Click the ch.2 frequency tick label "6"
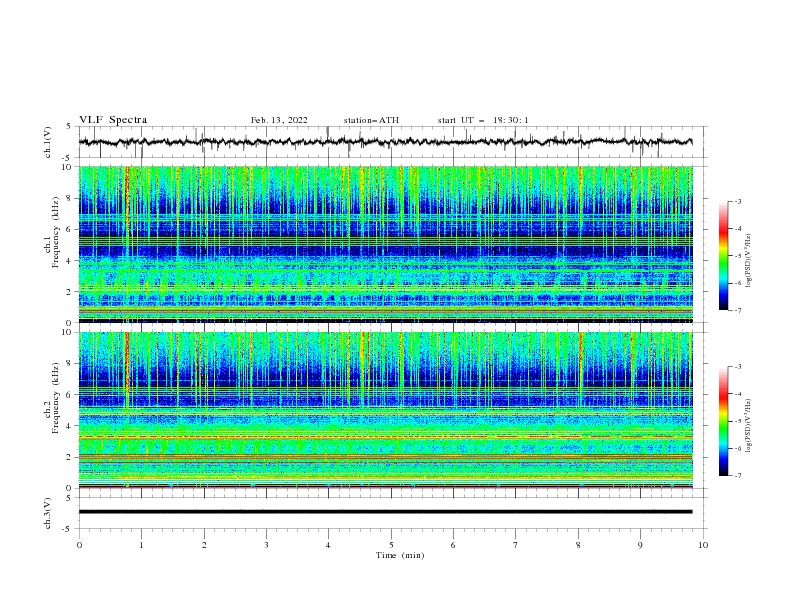 click(68, 395)
